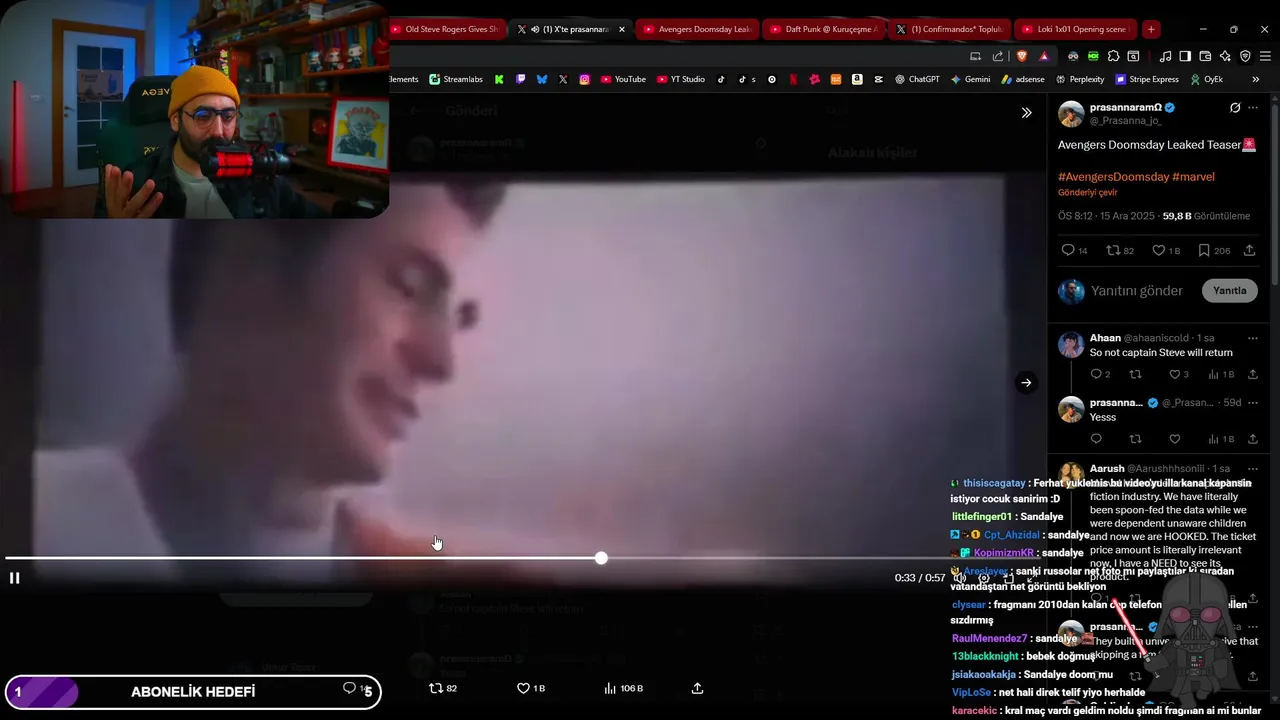
Task: Toggle the browser sidebar panel icon
Action: (1185, 56)
